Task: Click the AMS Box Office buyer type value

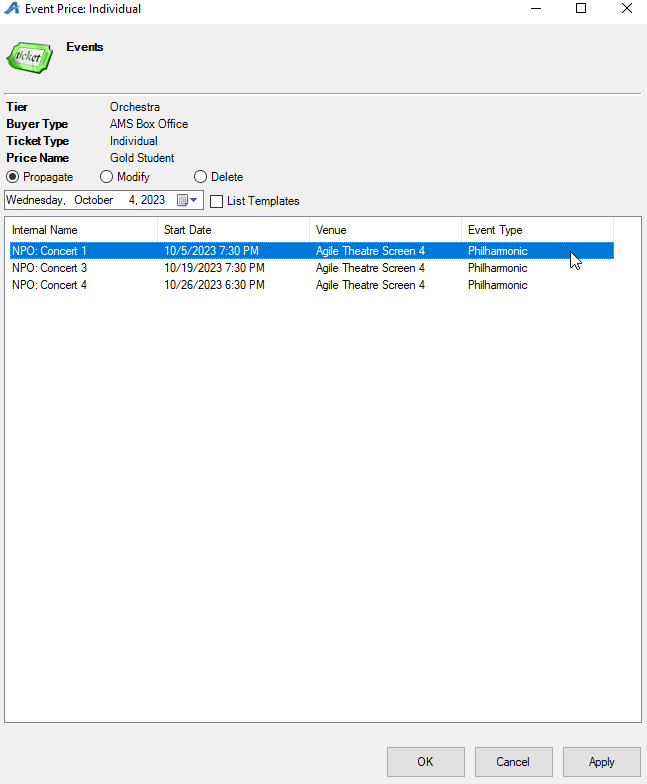Action: (x=149, y=124)
